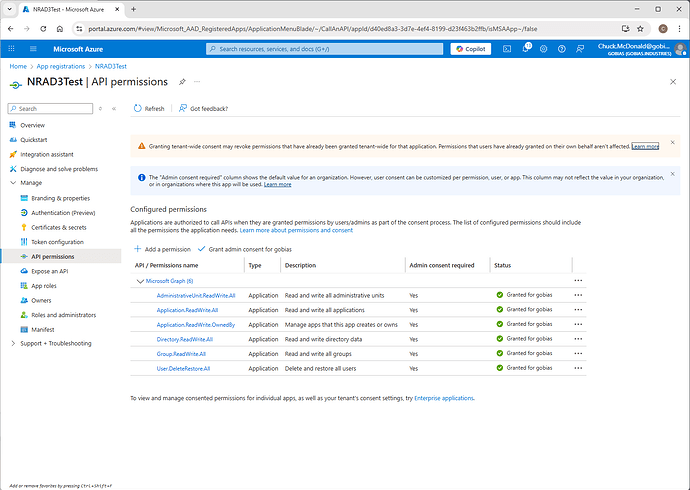Open ellipsis menu for Application.ReadWrite.All row

[578, 310]
